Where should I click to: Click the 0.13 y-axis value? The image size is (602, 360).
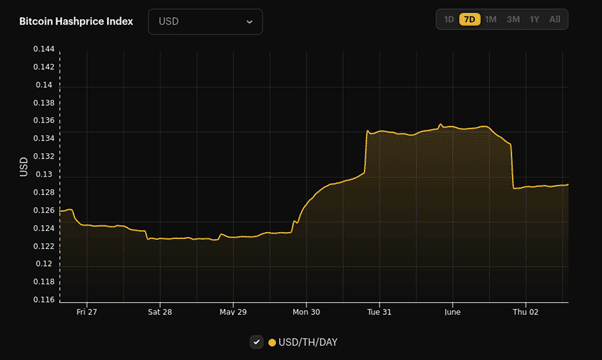pyautogui.click(x=44, y=174)
